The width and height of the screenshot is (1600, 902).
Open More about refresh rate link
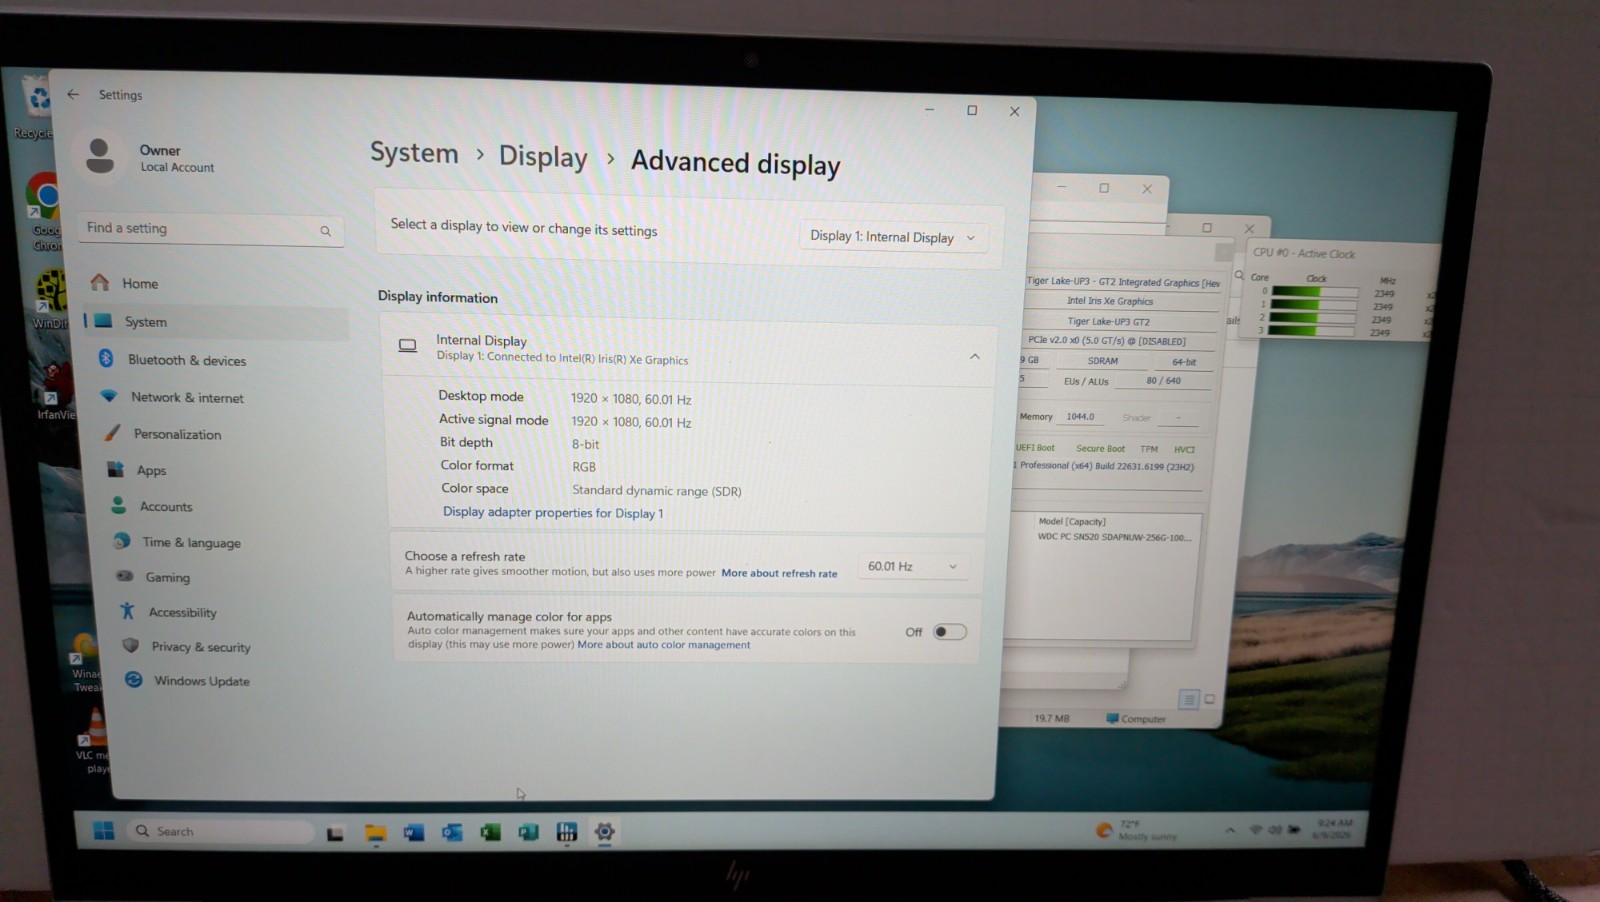point(779,573)
